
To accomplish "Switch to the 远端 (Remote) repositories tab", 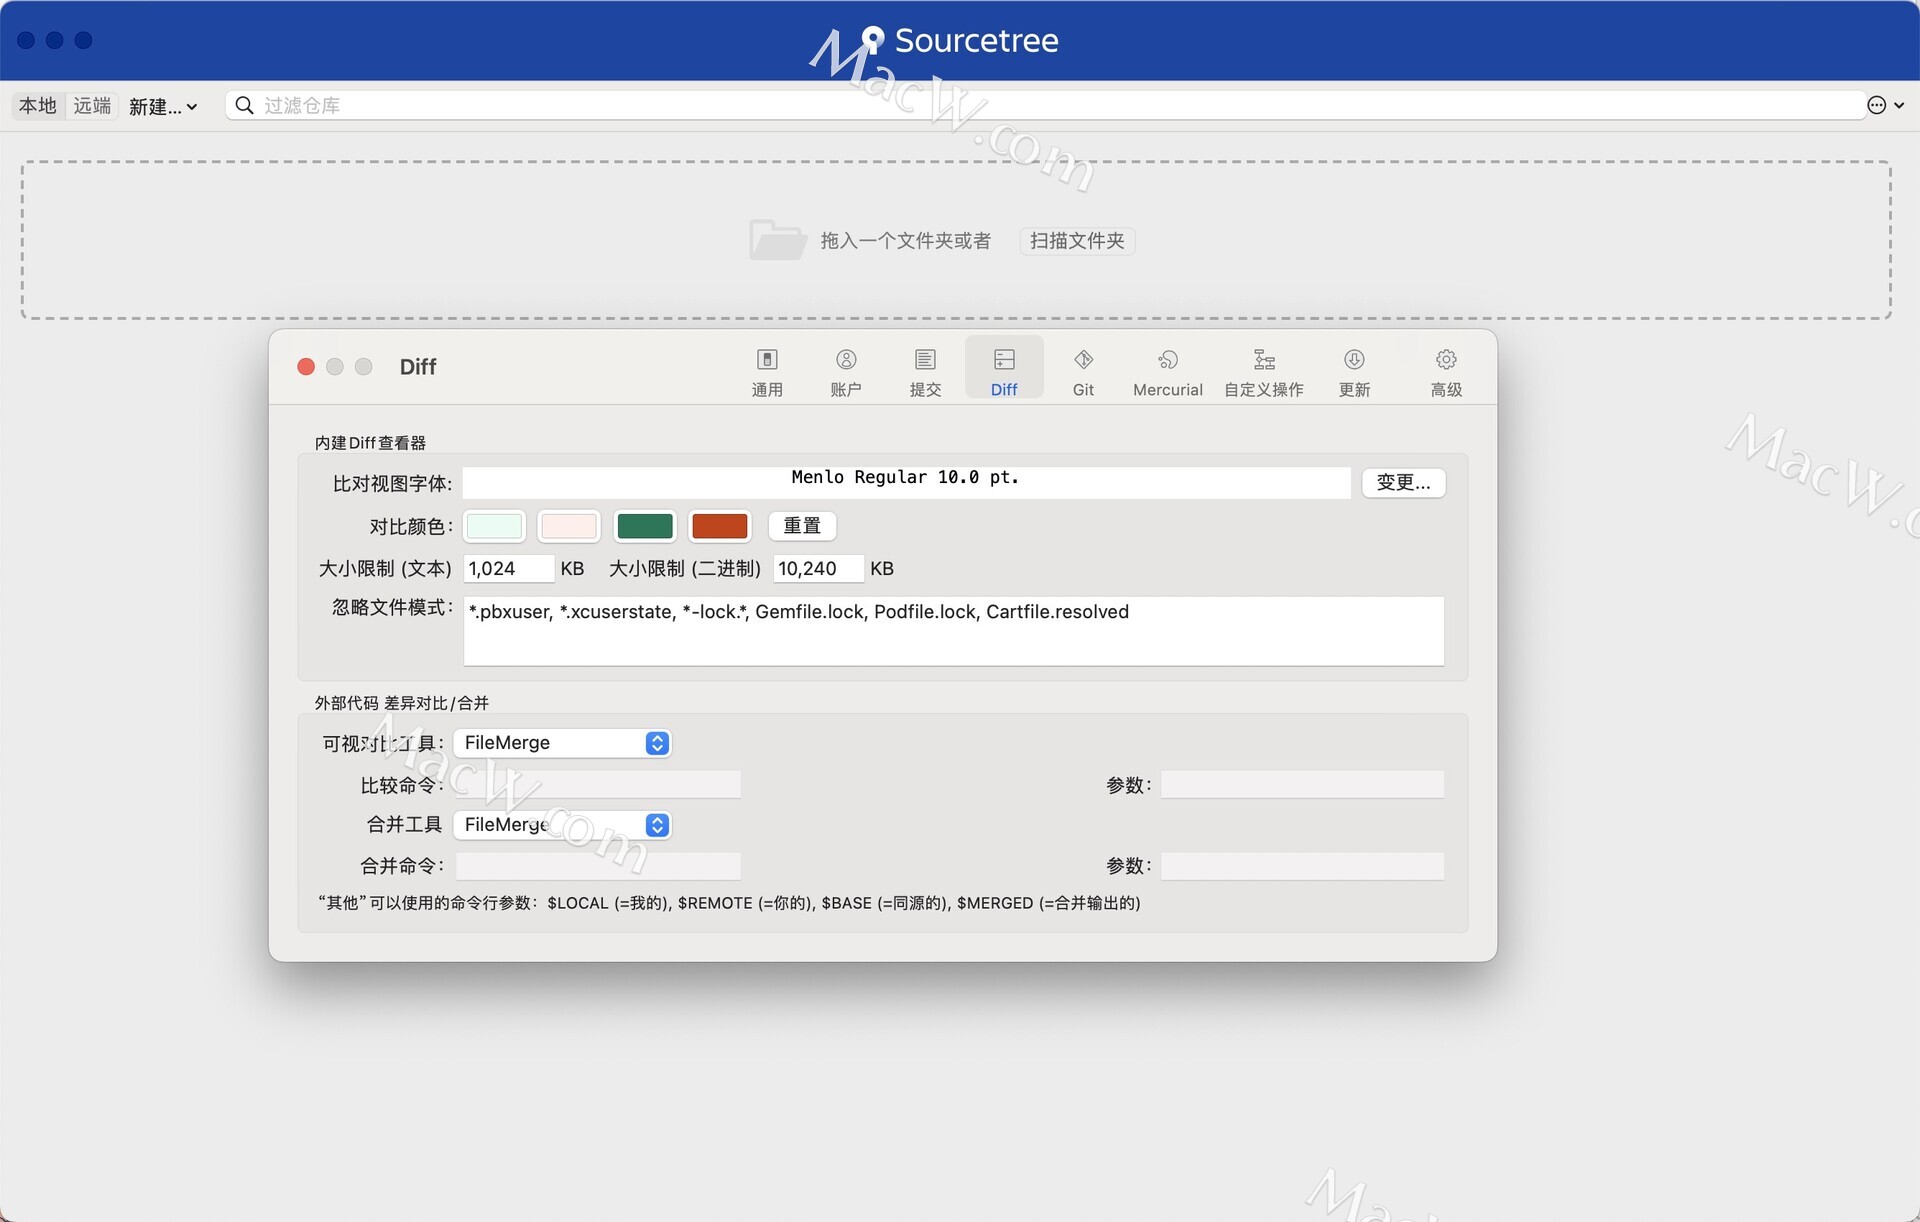I will tap(92, 105).
